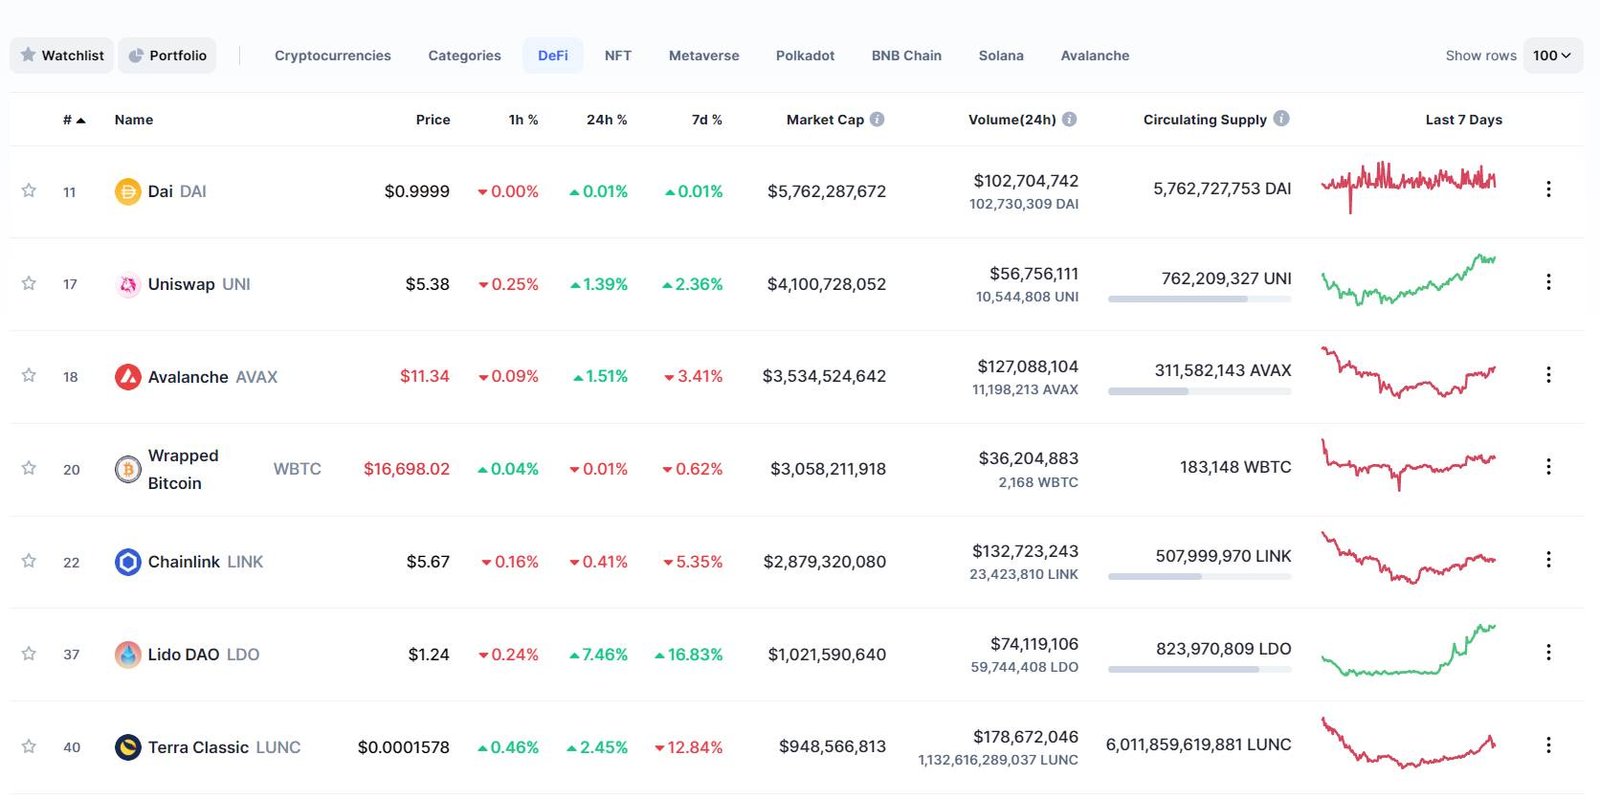
Task: Open the Portfolio button
Action: pyautogui.click(x=167, y=55)
